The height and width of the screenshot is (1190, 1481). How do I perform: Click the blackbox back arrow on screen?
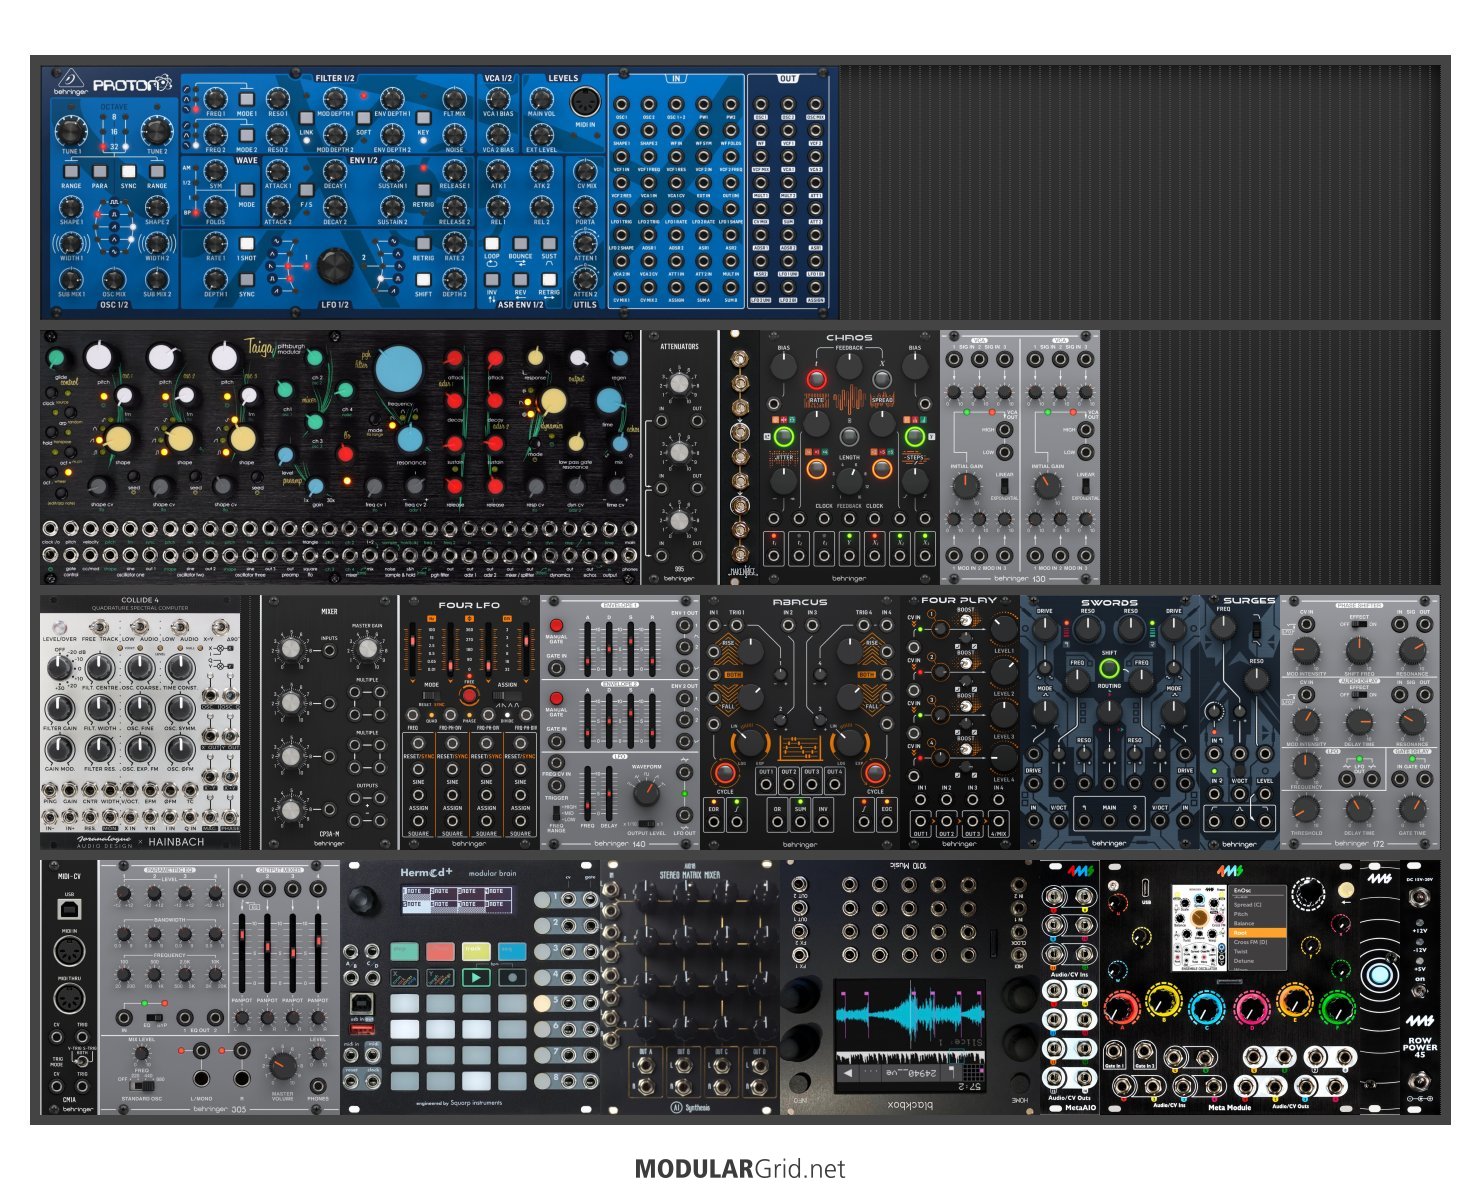pos(850,1073)
